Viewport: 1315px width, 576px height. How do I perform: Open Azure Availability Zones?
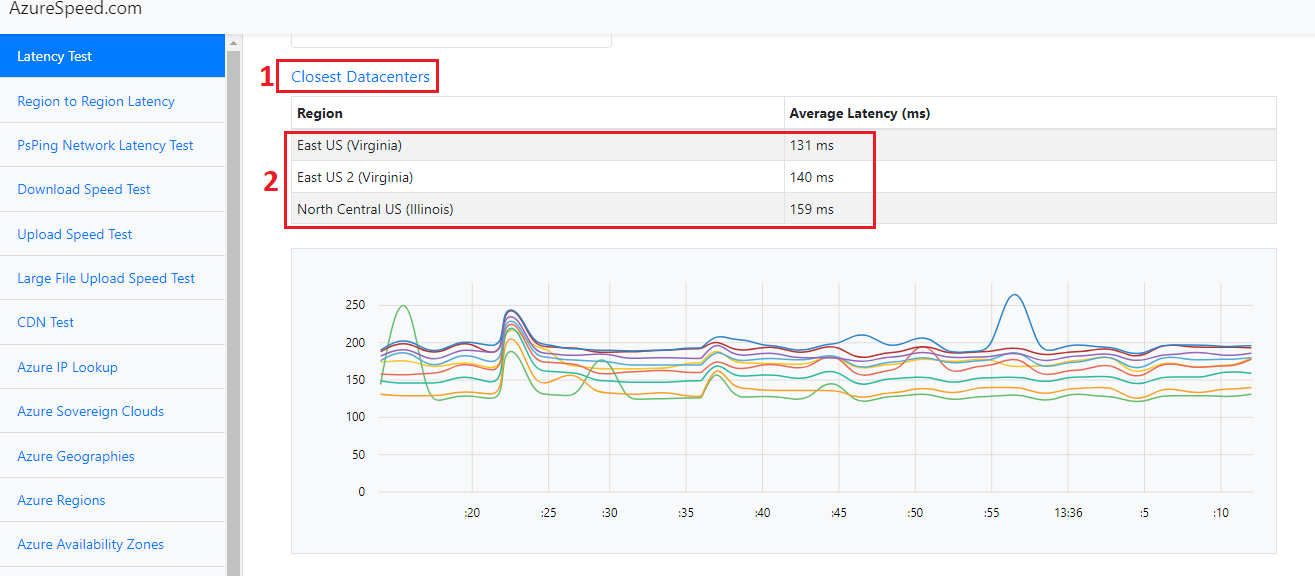pos(89,543)
